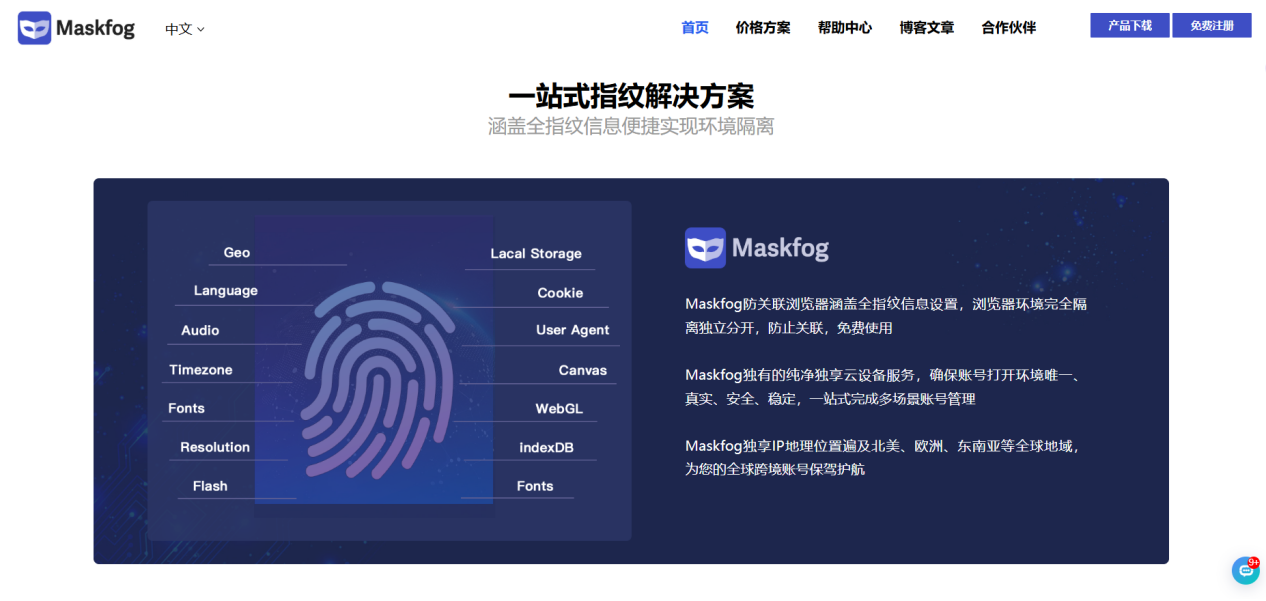Click the User Agent label
This screenshot has height=601, width=1266.
point(572,331)
